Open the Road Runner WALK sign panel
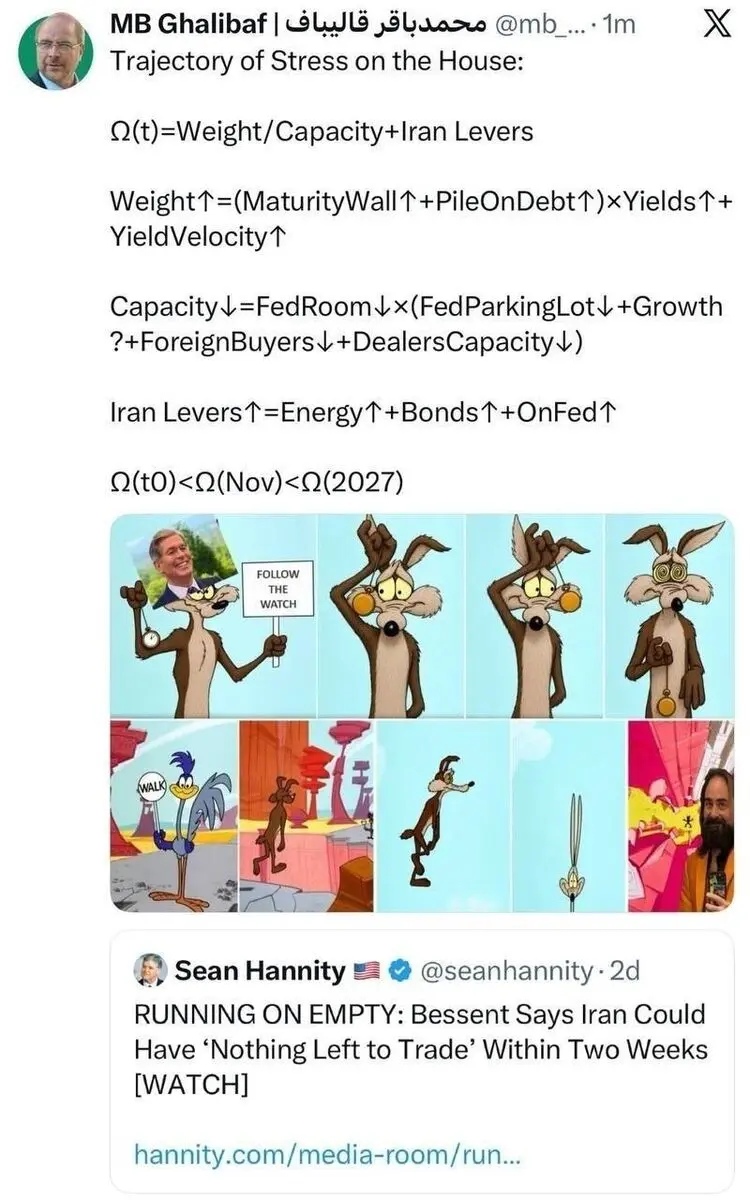750x1200 pixels. coord(173,815)
